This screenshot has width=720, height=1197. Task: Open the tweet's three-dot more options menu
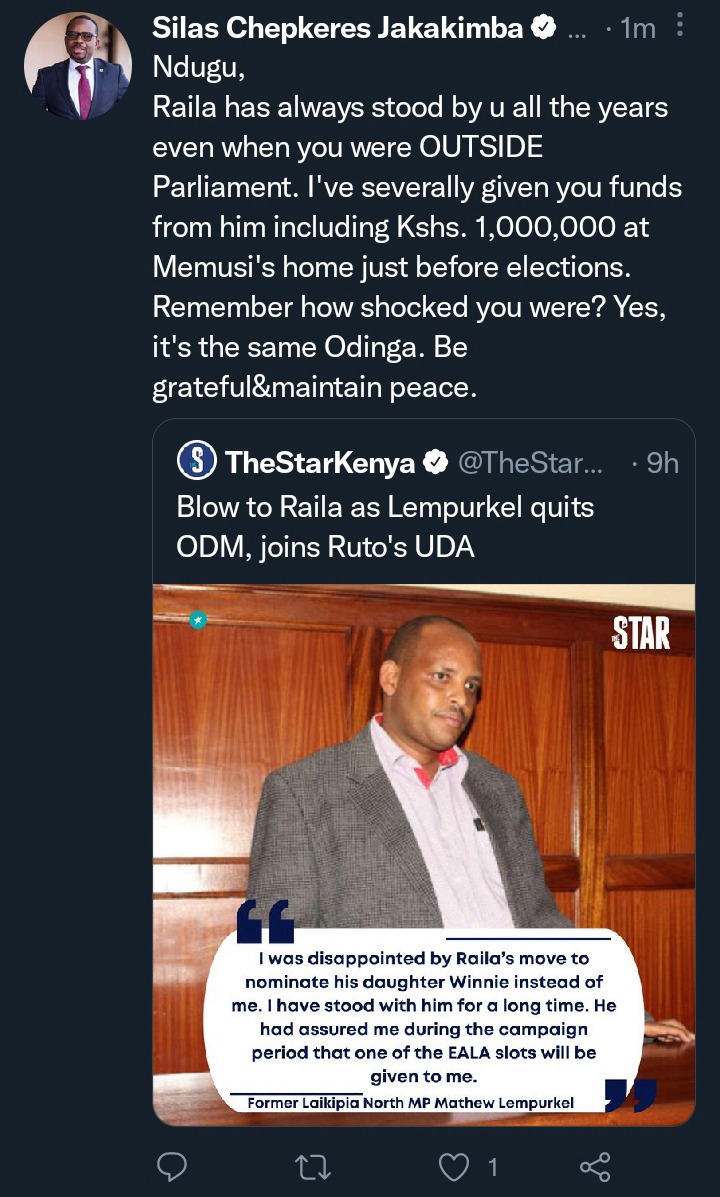(x=680, y=25)
